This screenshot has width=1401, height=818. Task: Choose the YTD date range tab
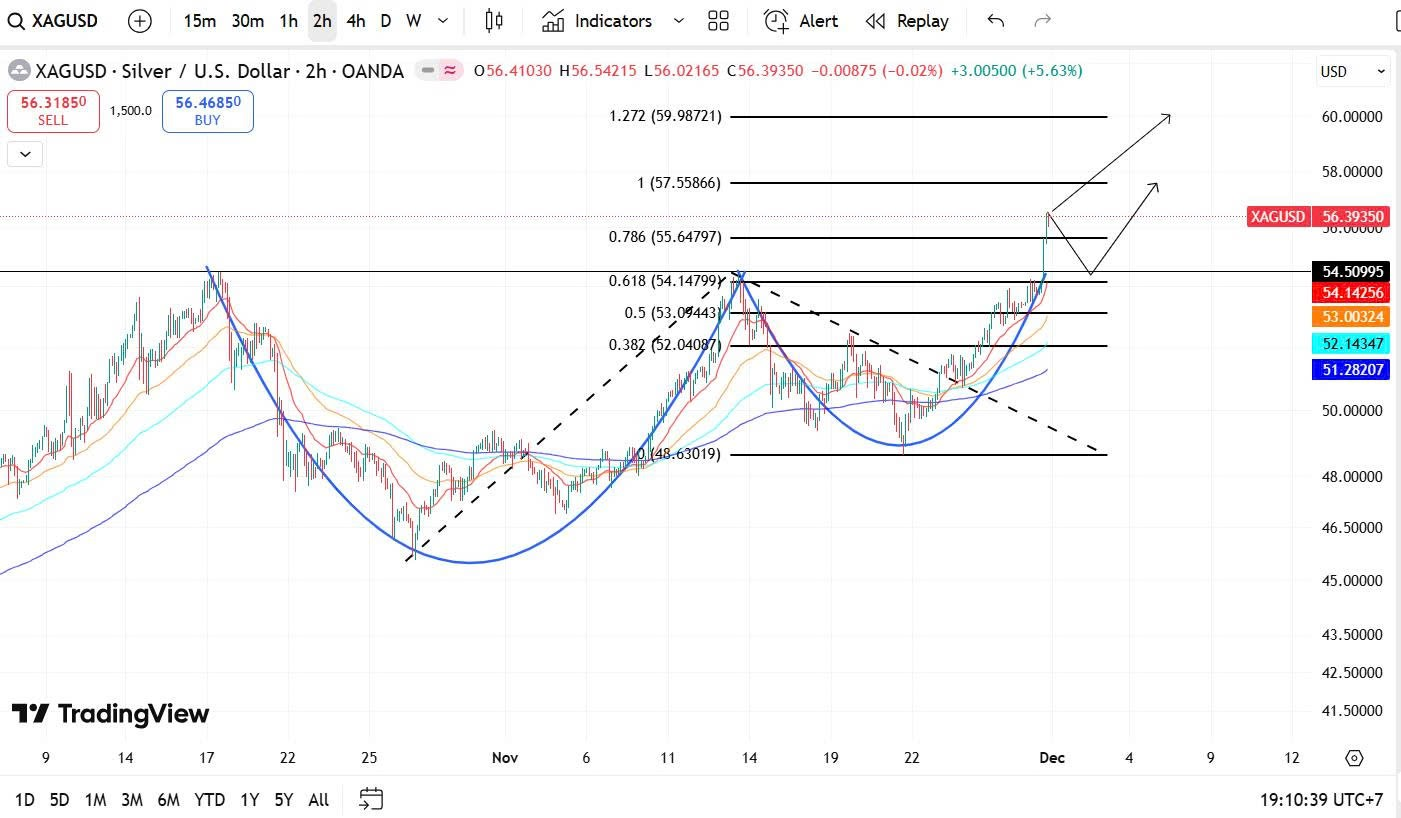click(209, 799)
